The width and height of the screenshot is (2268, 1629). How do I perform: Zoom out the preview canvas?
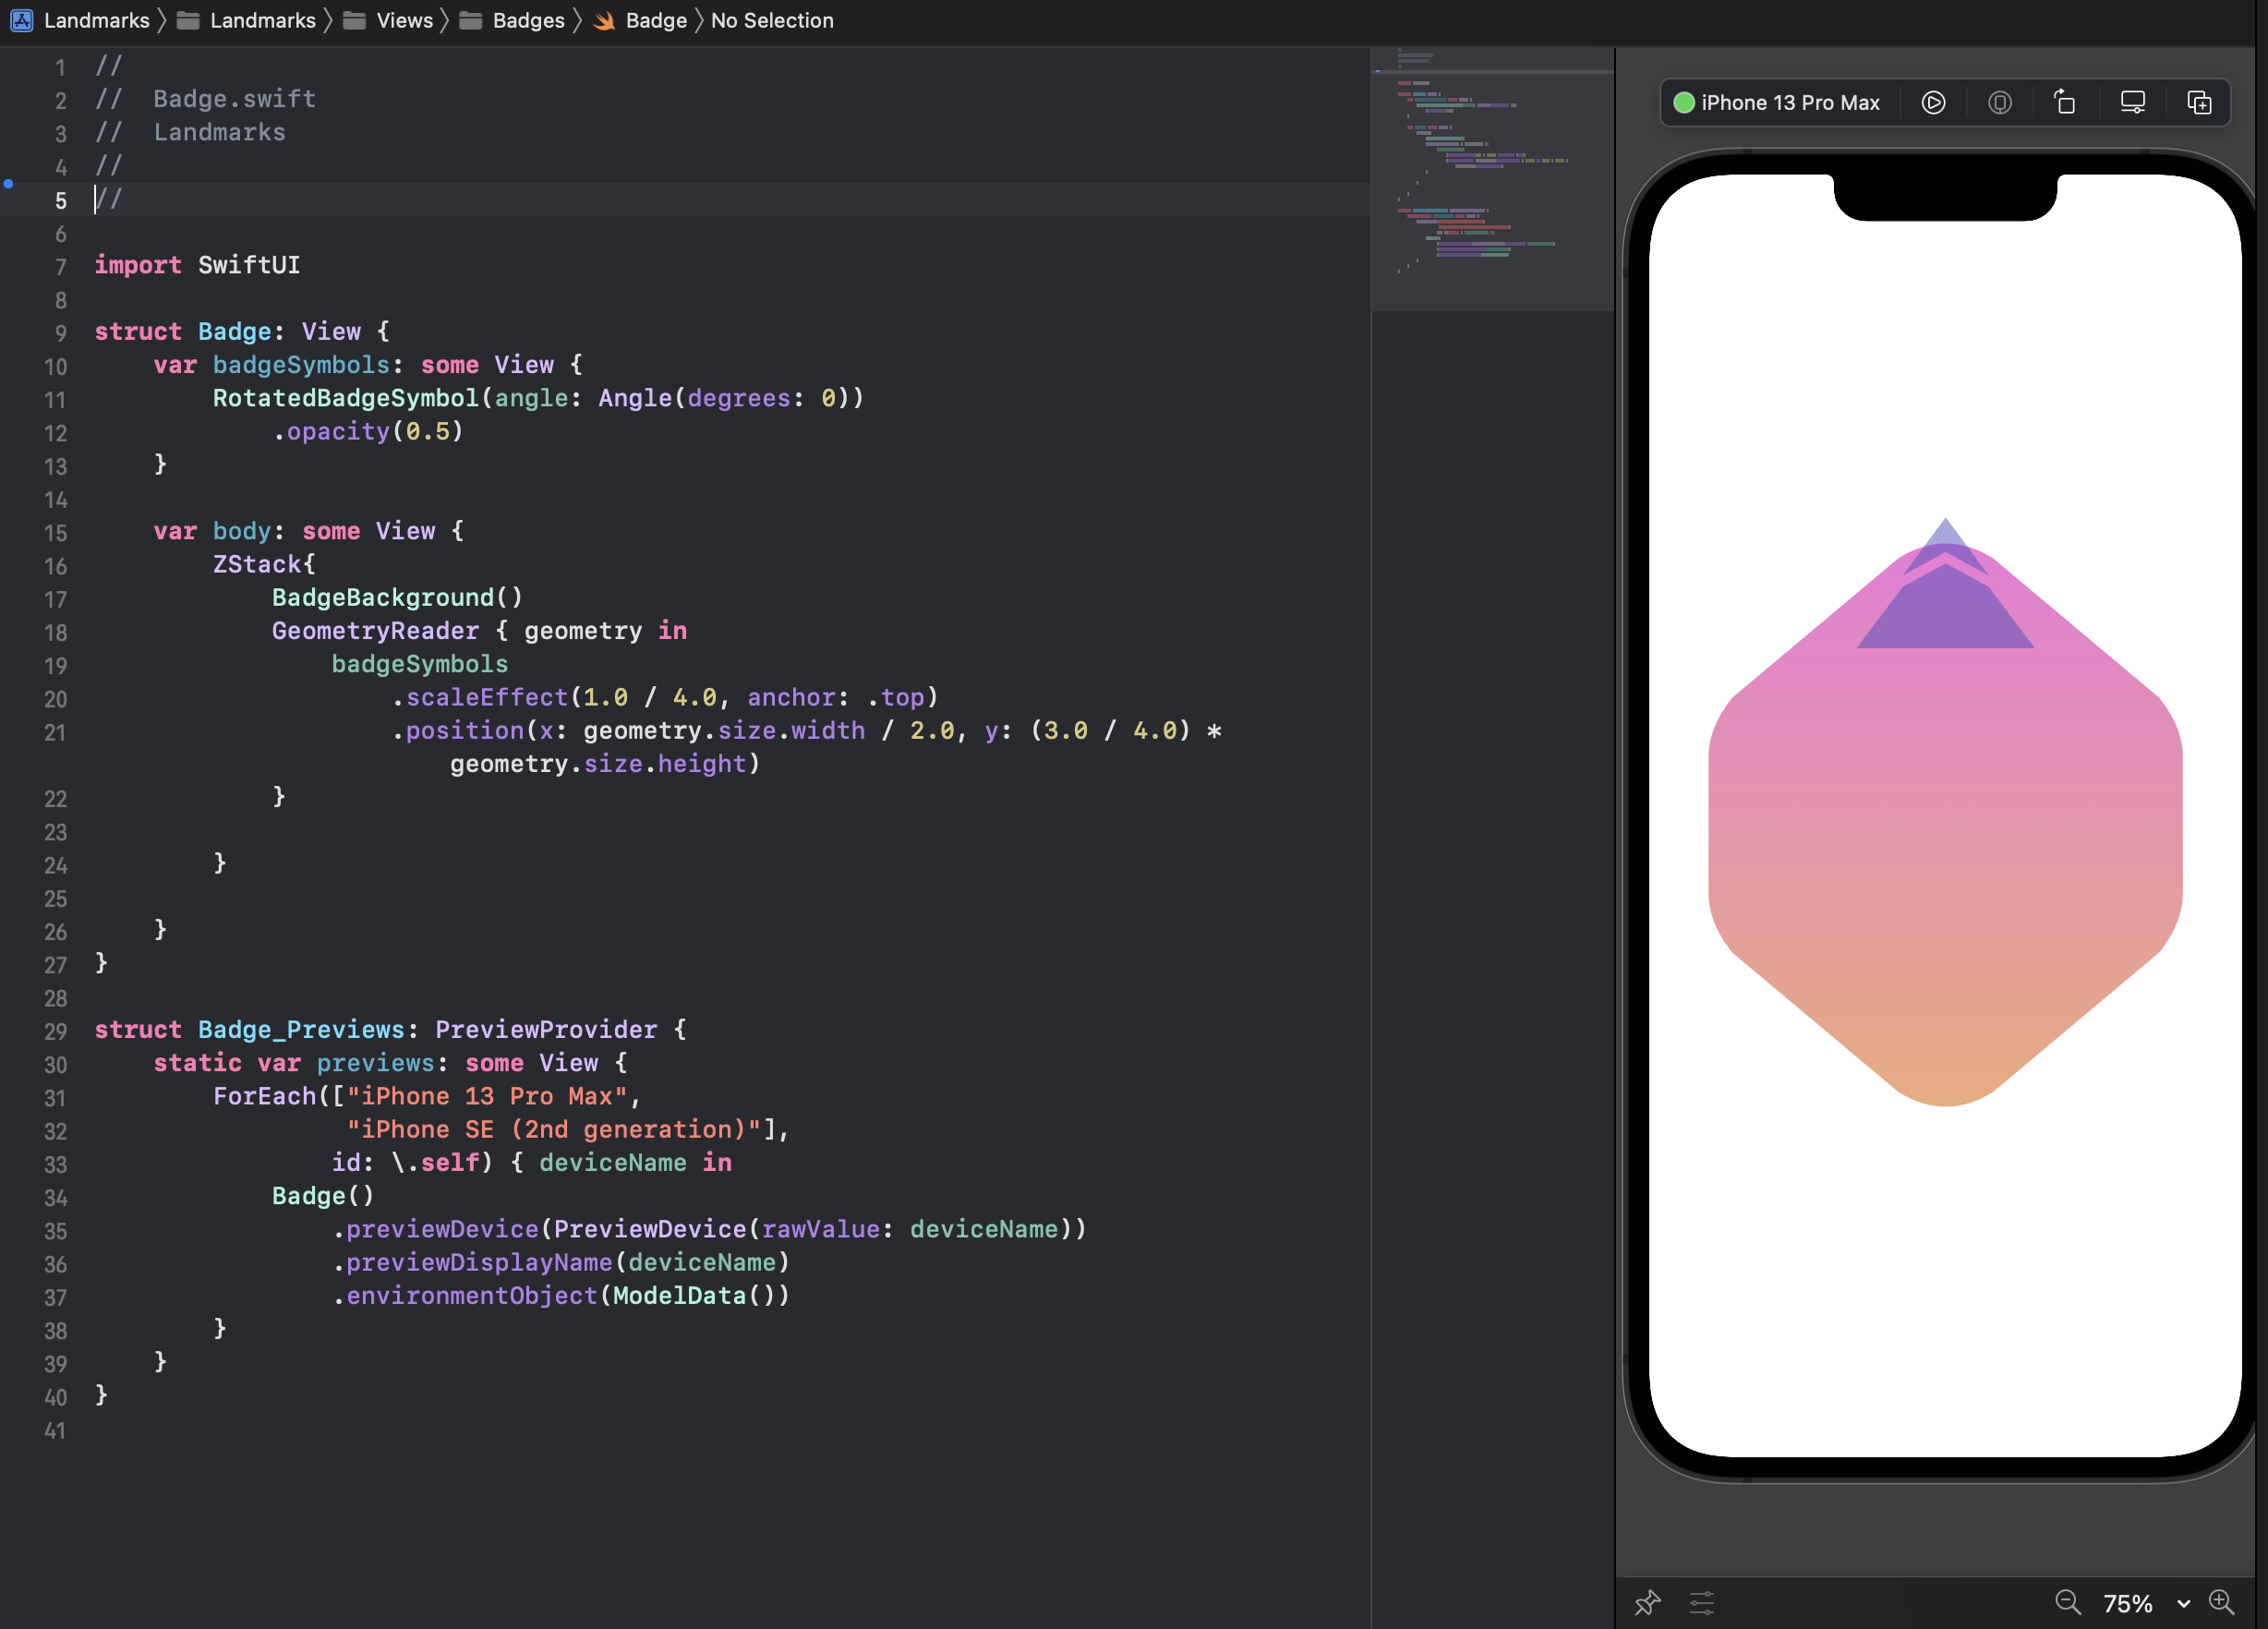click(2068, 1602)
